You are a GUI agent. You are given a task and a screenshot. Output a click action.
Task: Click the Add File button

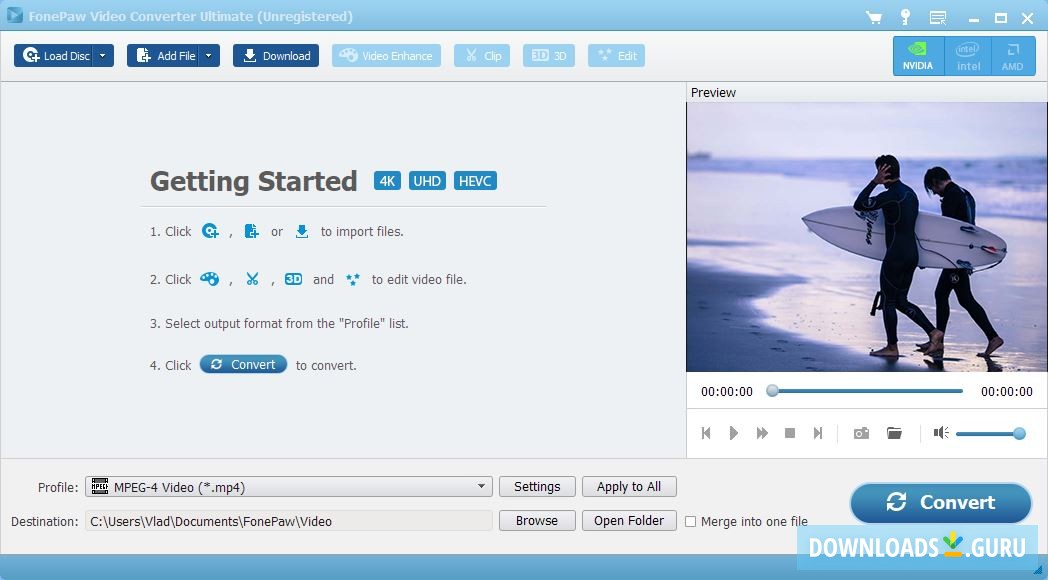click(164, 55)
